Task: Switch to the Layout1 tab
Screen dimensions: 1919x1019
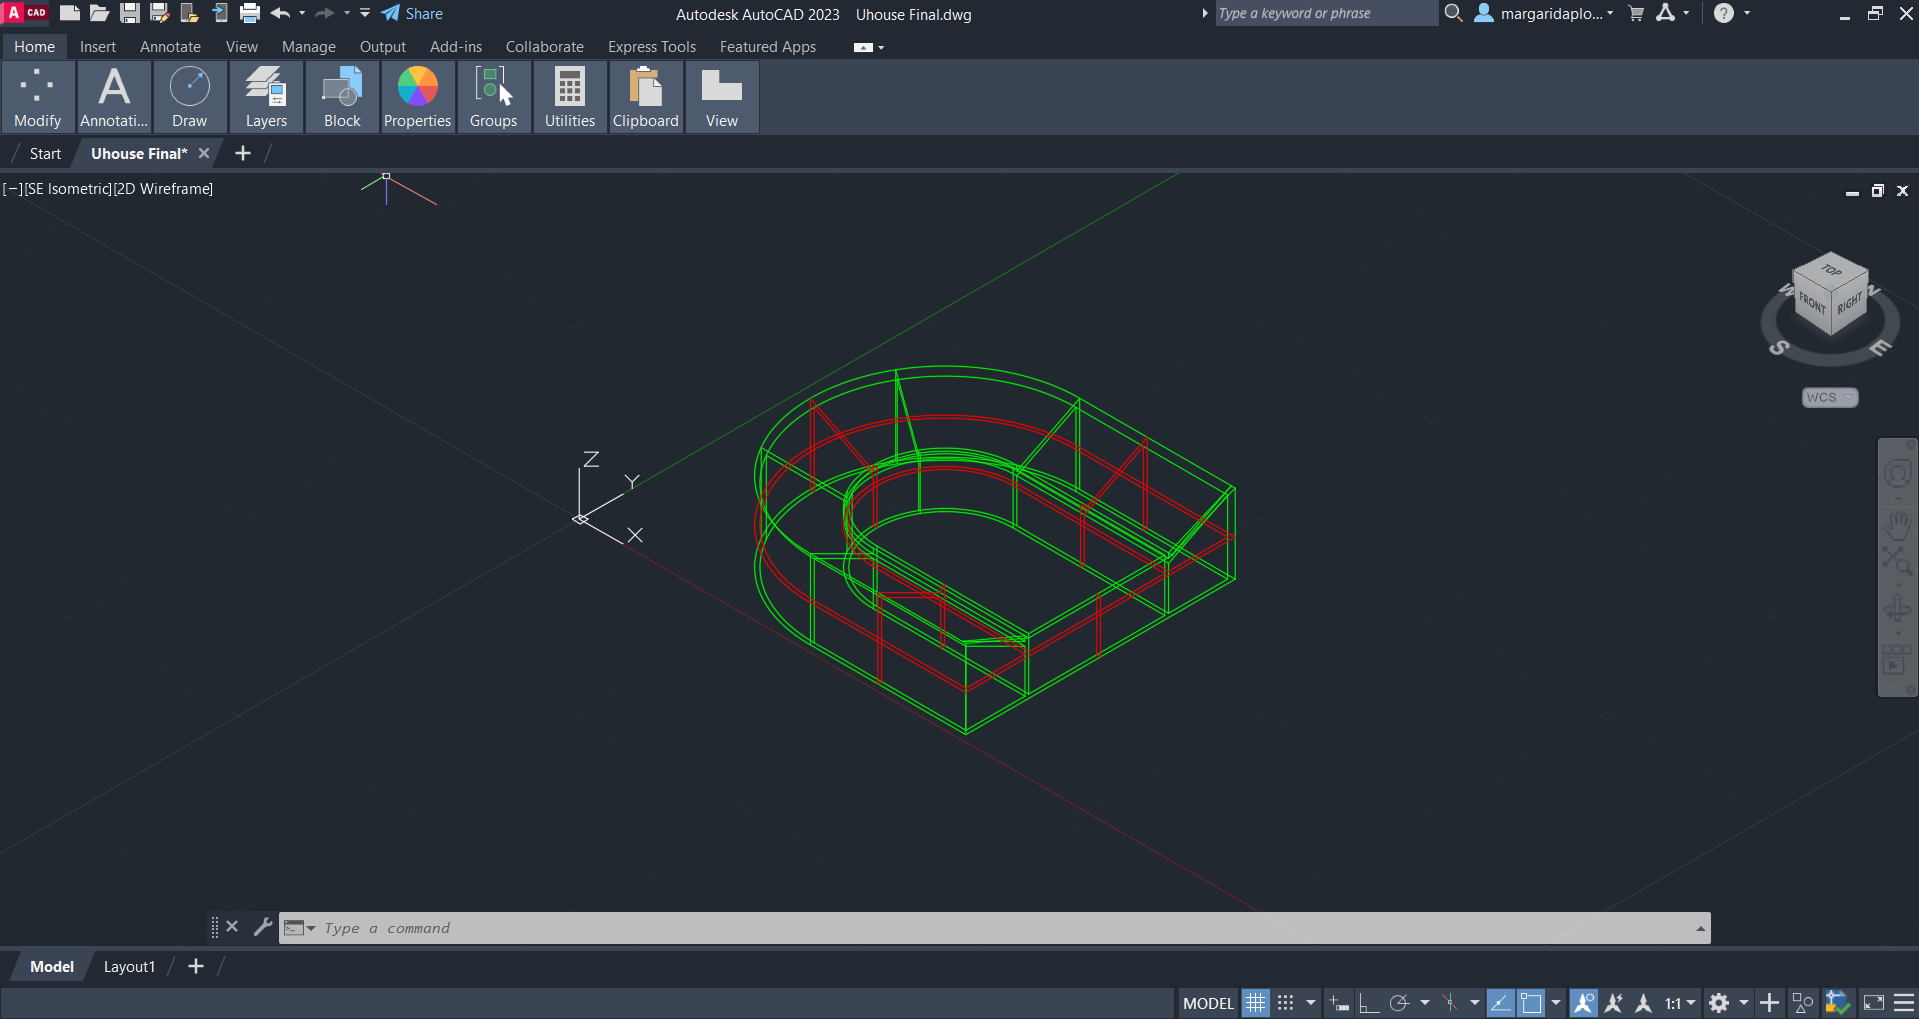Action: pos(129,967)
